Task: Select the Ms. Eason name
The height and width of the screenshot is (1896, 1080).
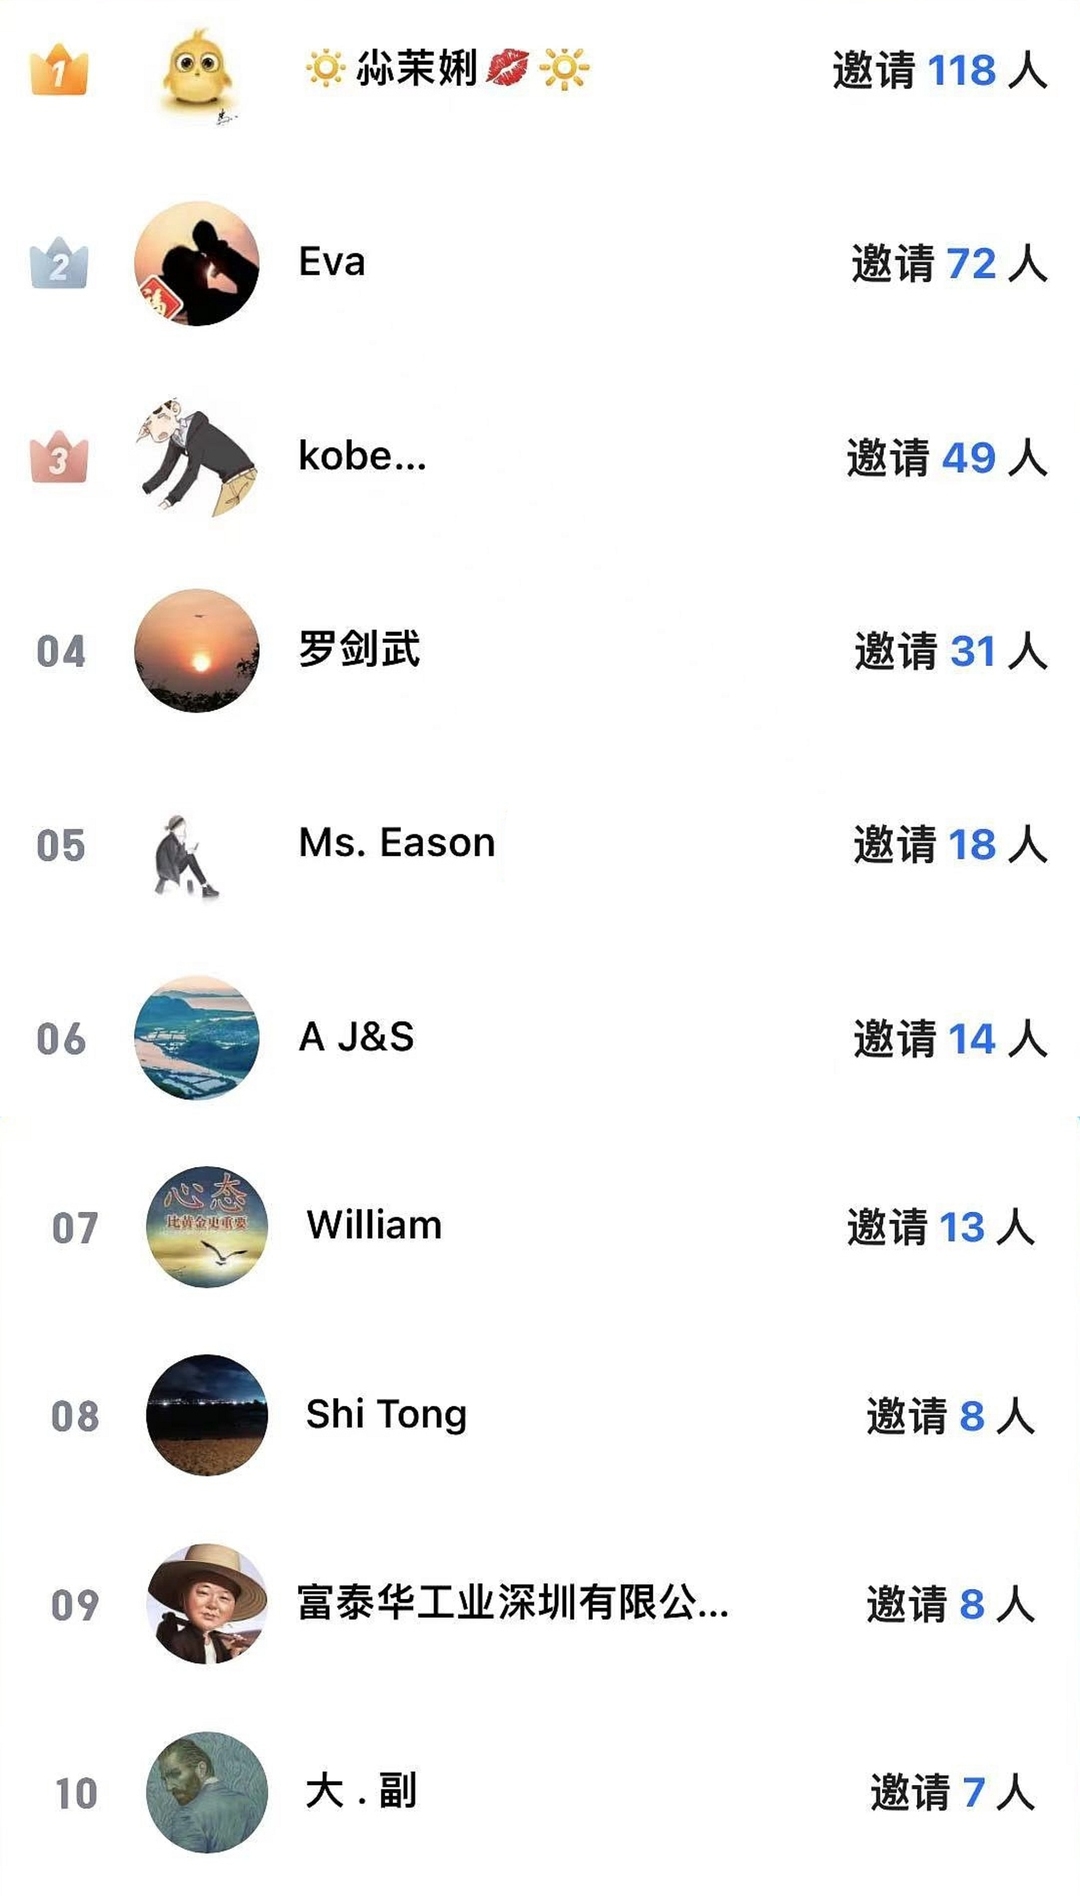Action: (397, 843)
